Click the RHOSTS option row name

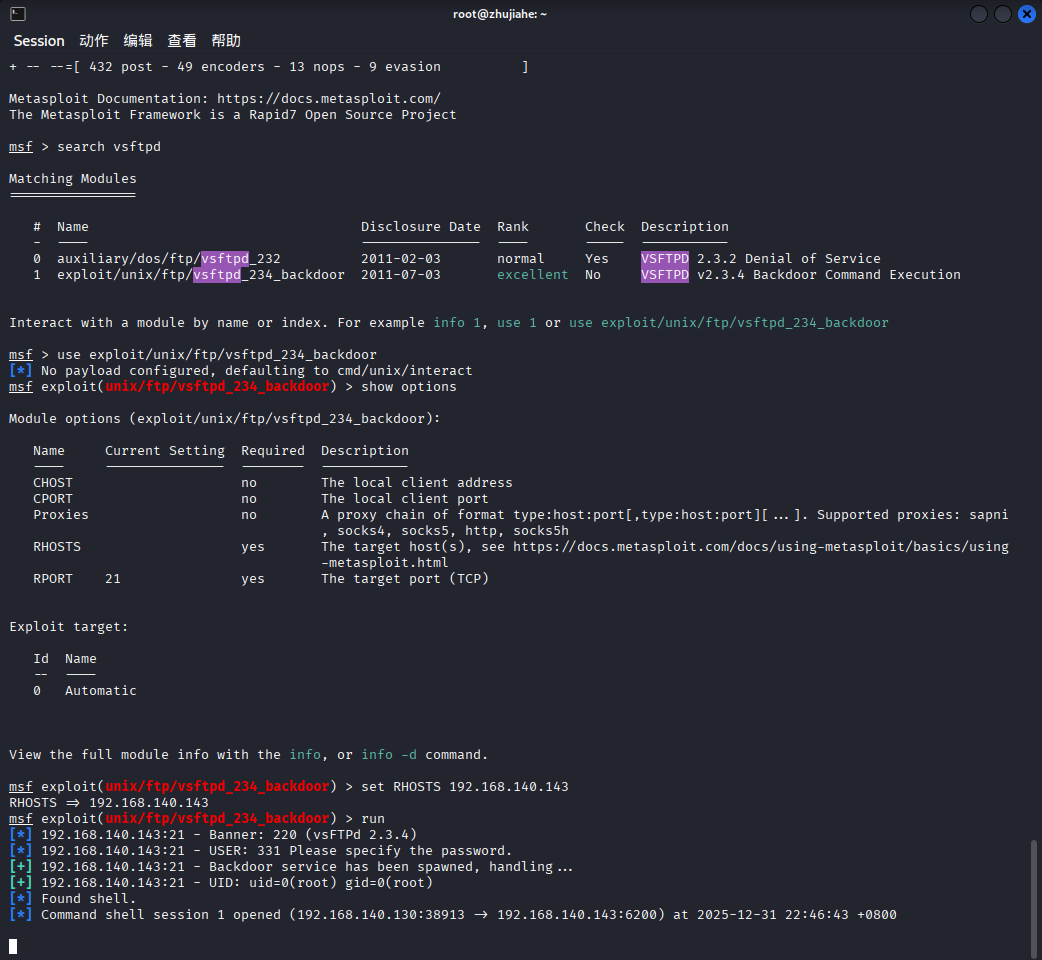click(x=57, y=546)
